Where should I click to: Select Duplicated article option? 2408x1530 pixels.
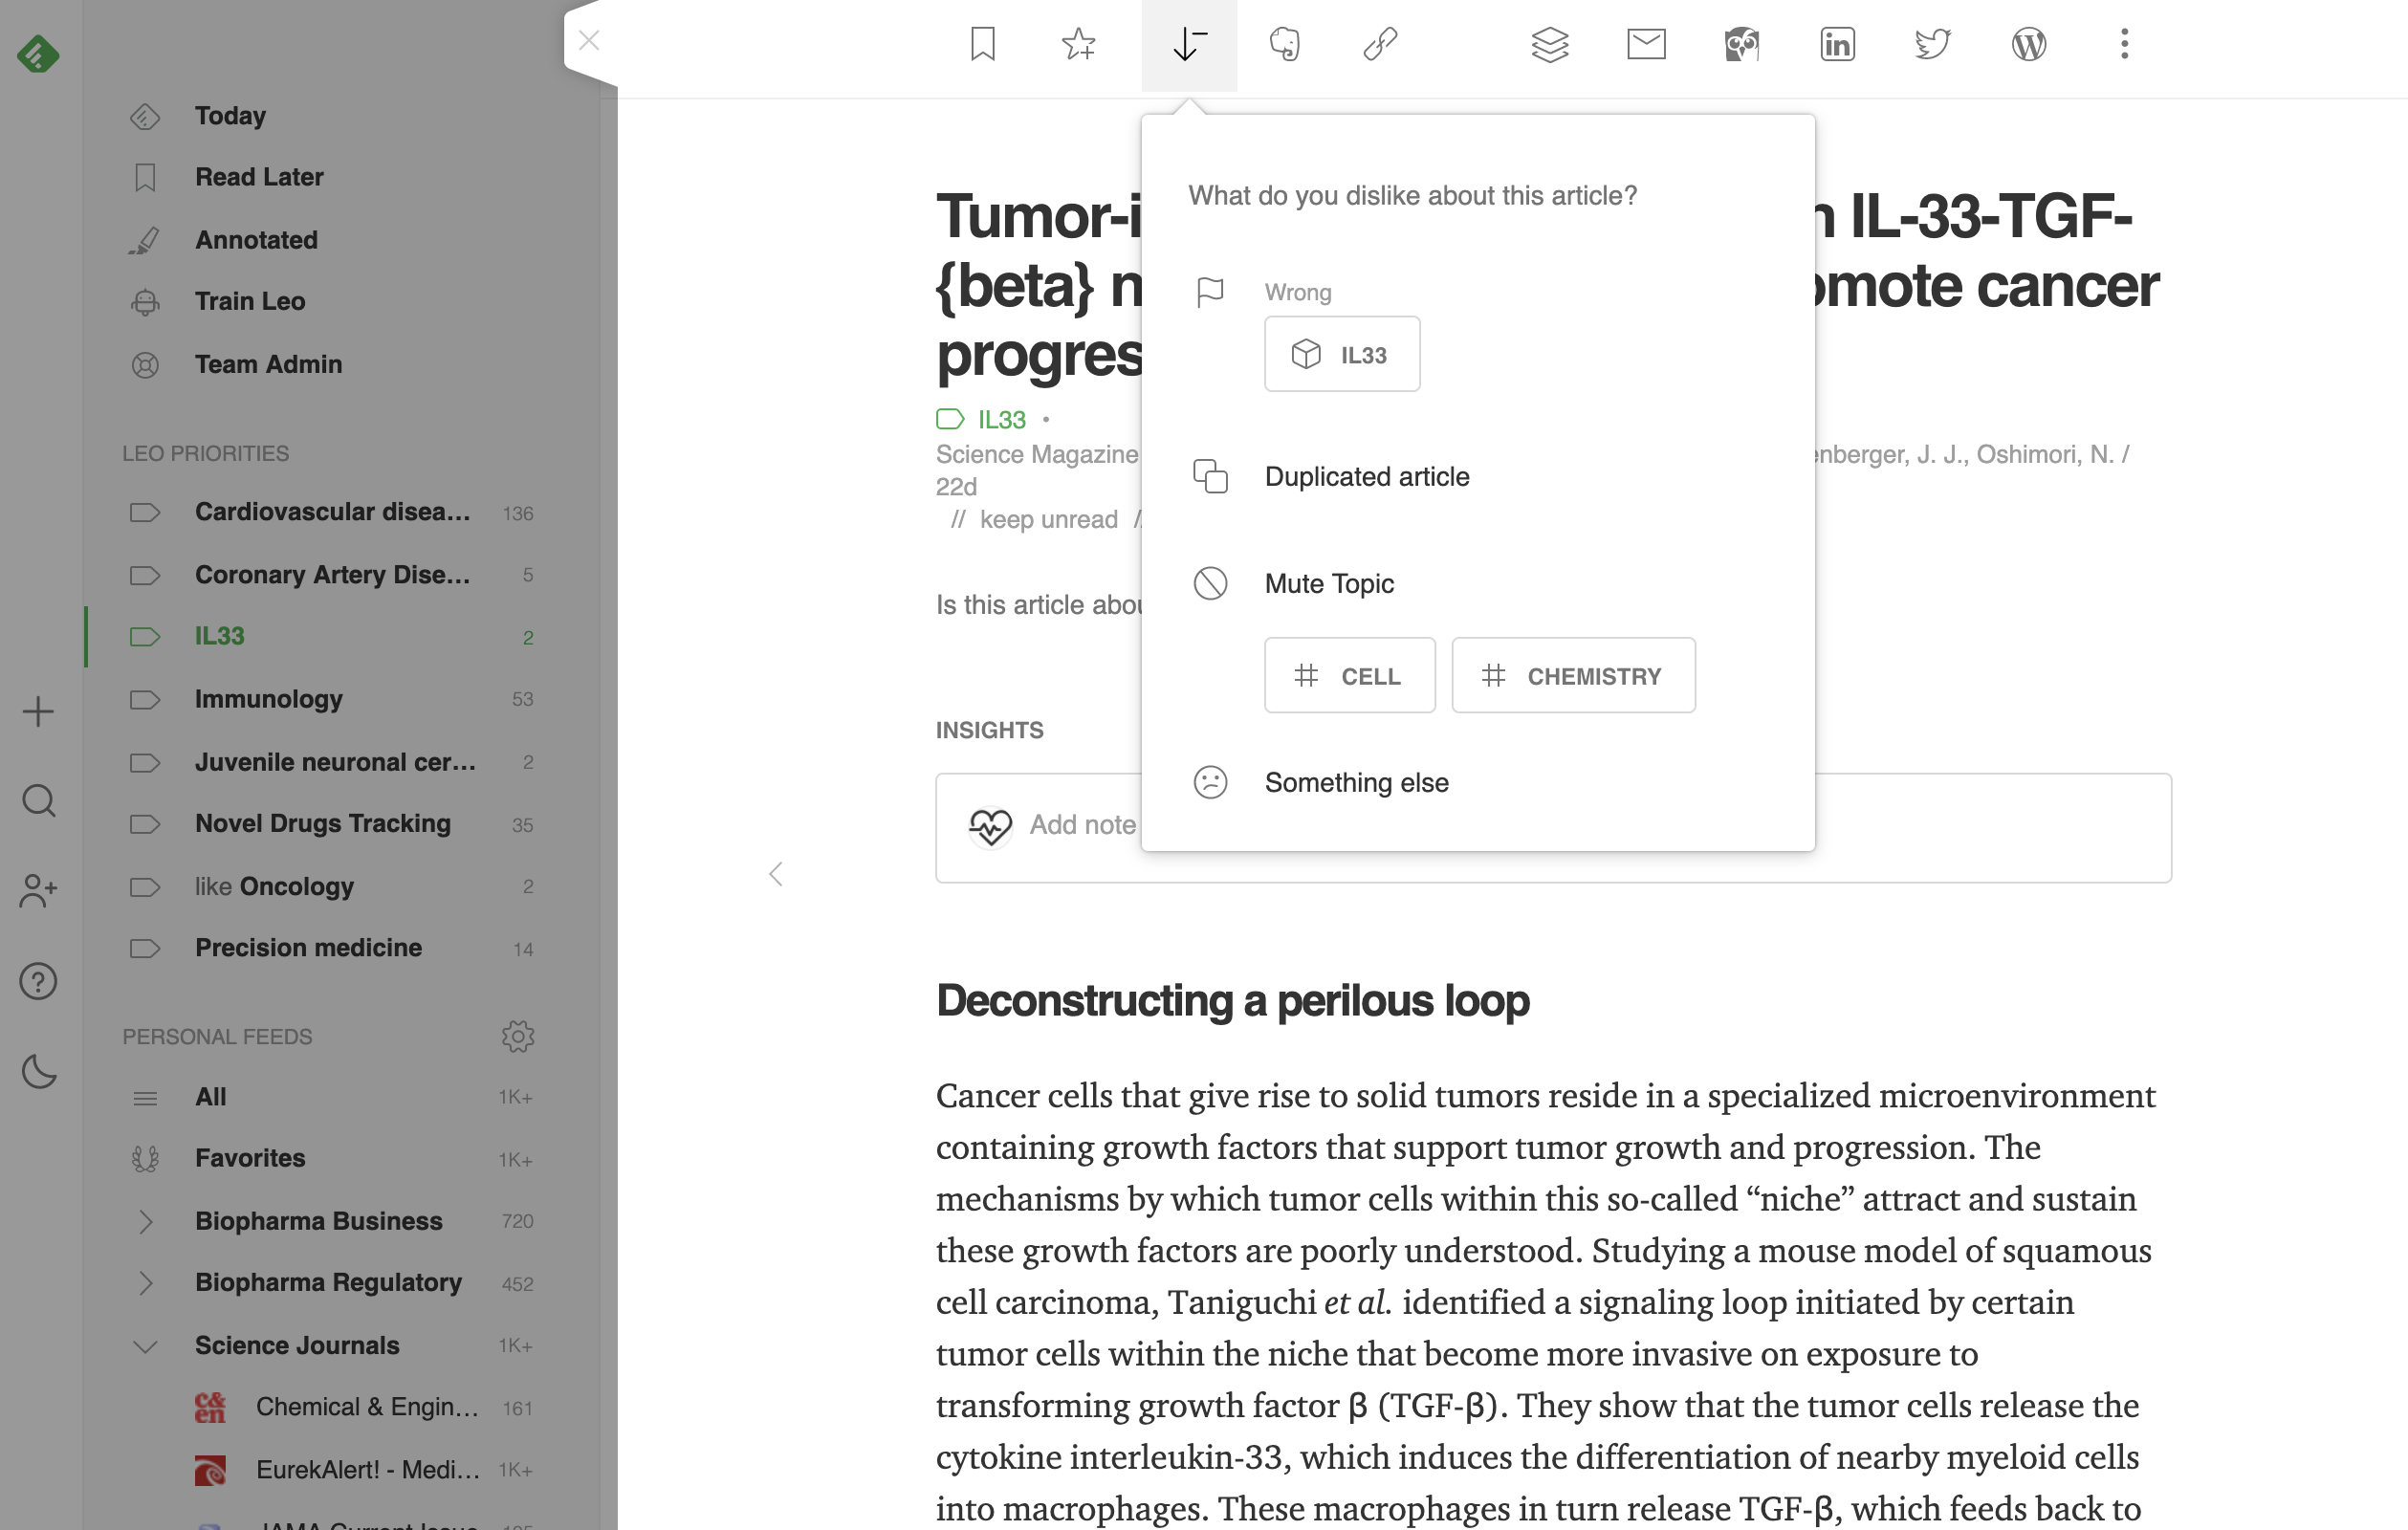(1366, 477)
